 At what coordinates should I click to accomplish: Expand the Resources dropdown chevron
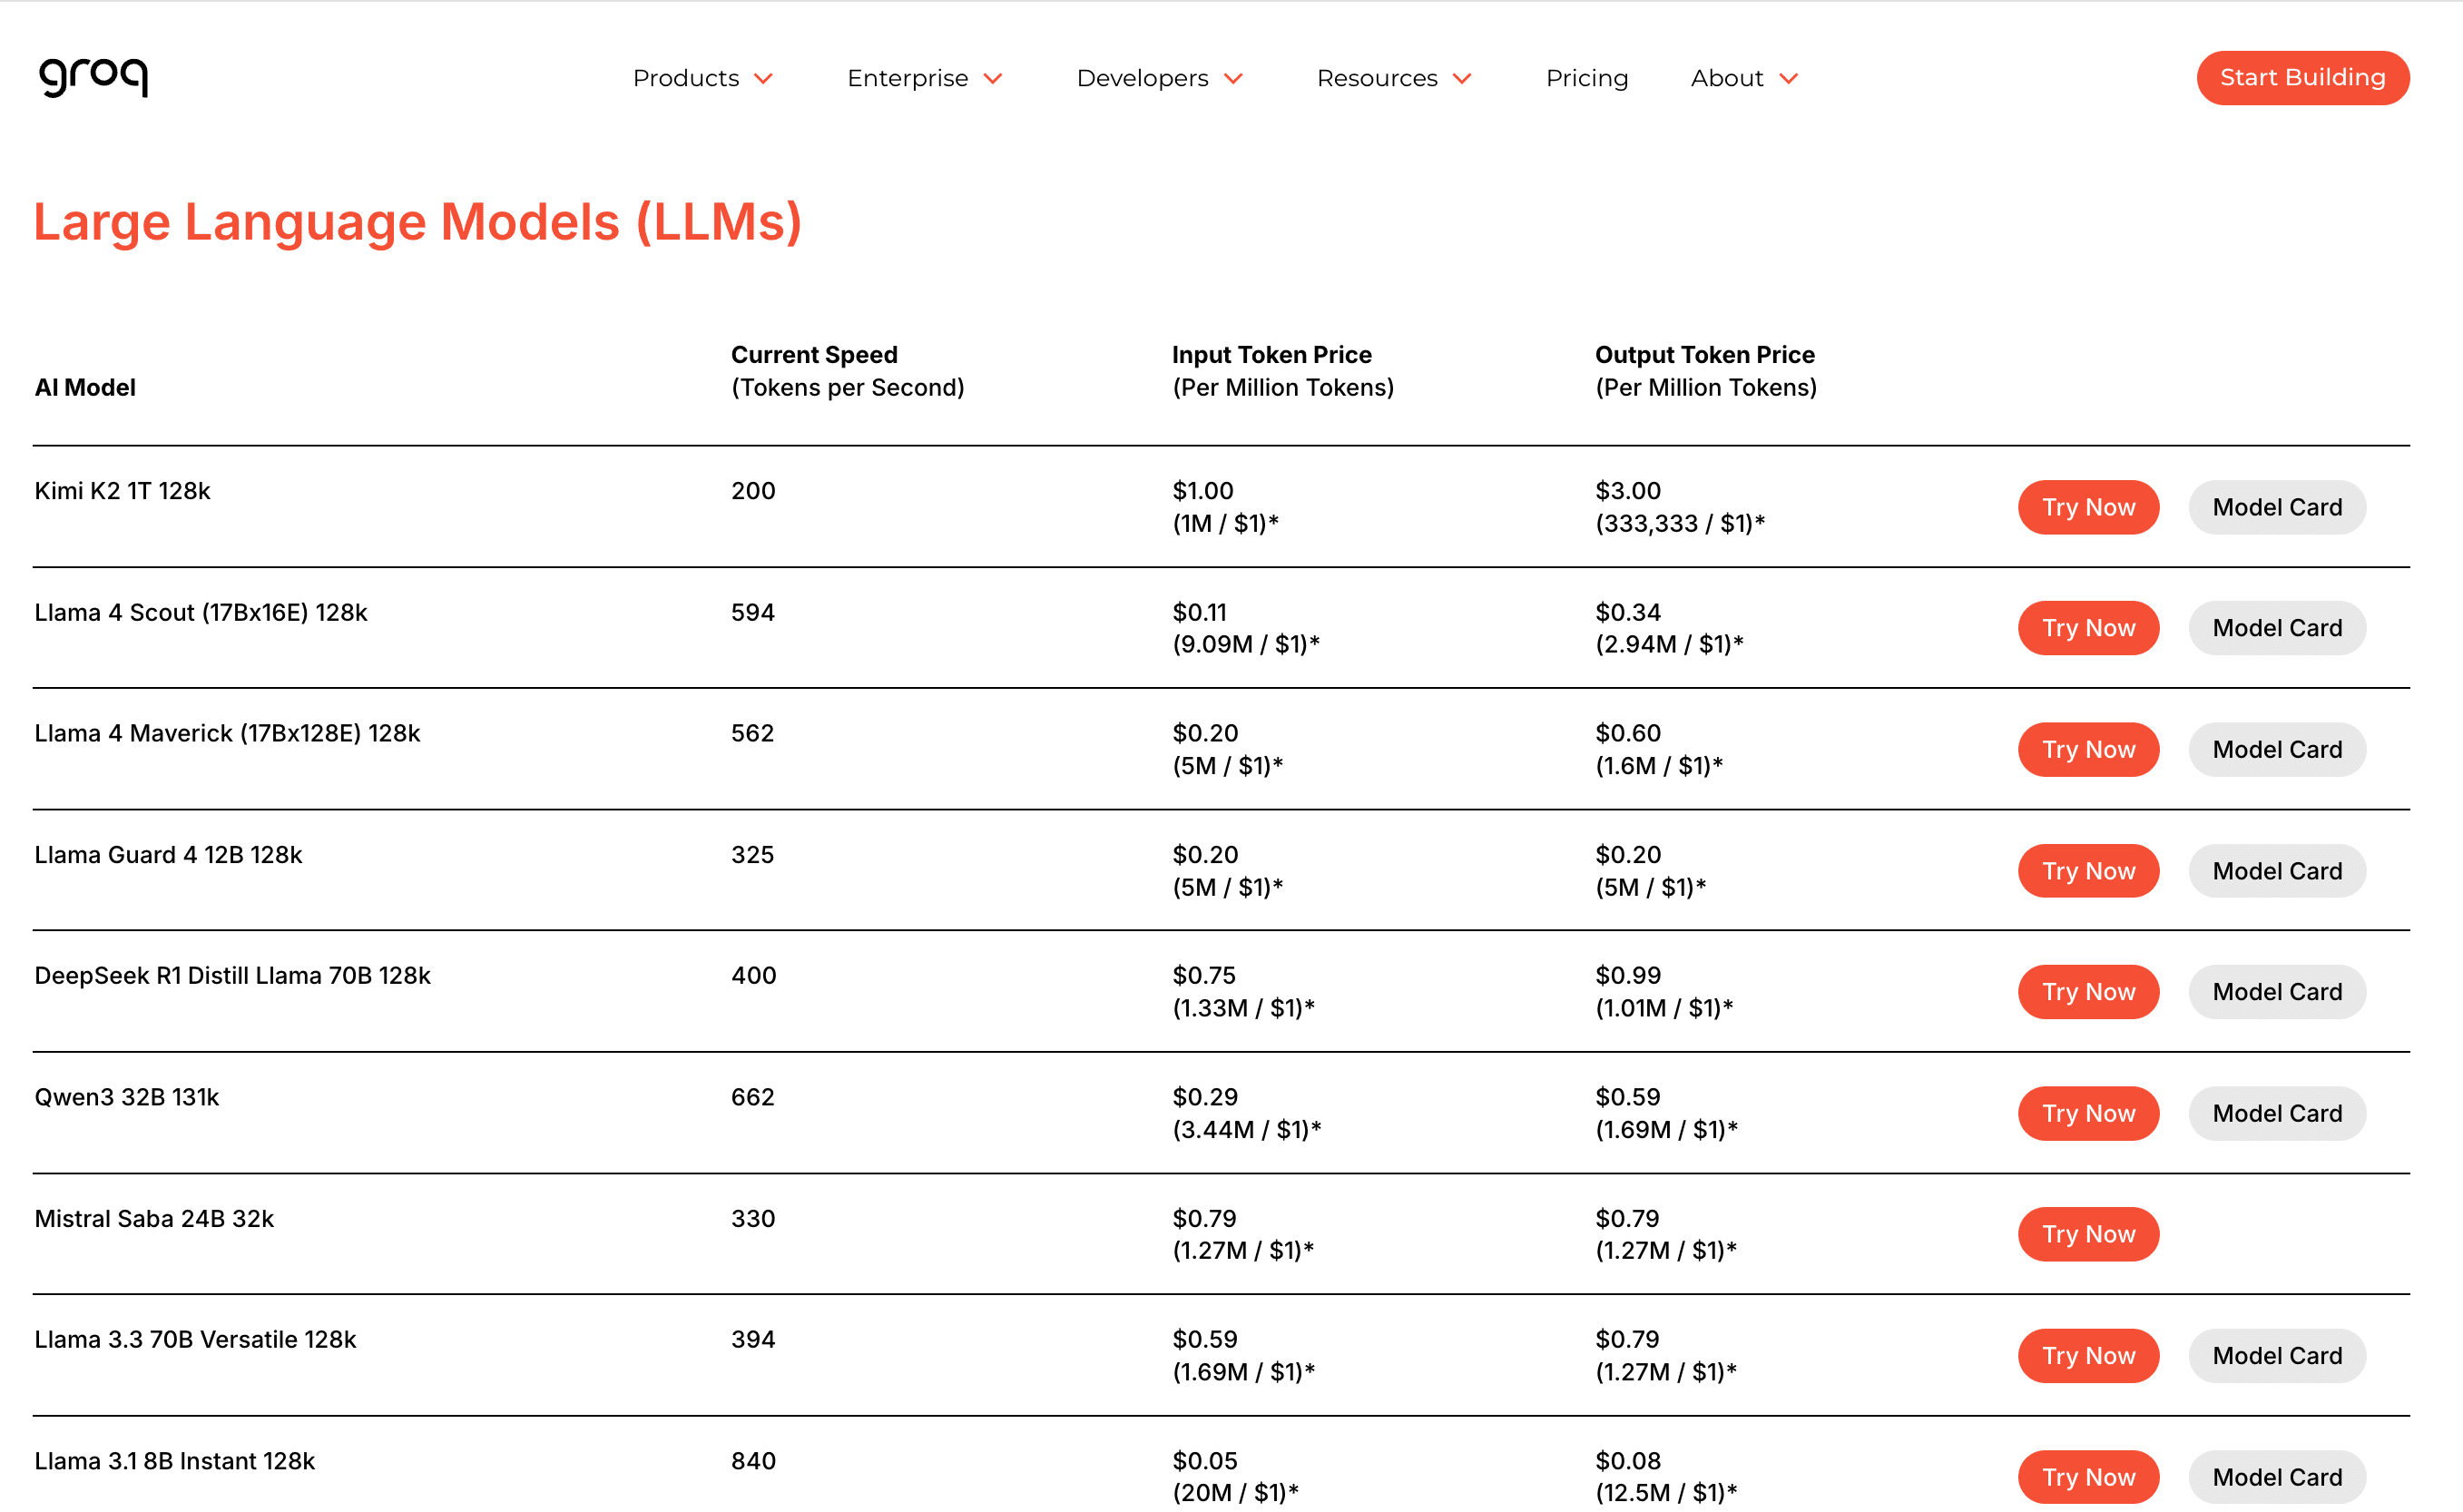pyautogui.click(x=1462, y=79)
